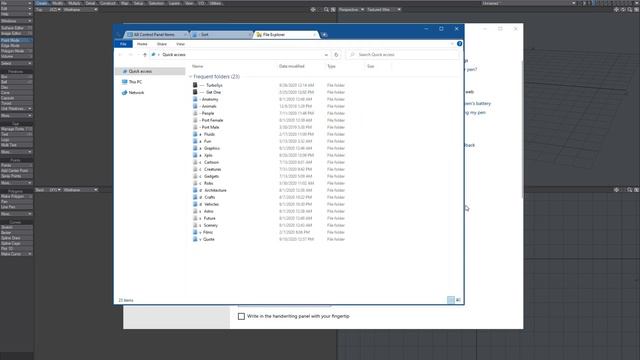The height and width of the screenshot is (360, 640).
Task: Click the Spline Draw tool
Action: click(16, 238)
